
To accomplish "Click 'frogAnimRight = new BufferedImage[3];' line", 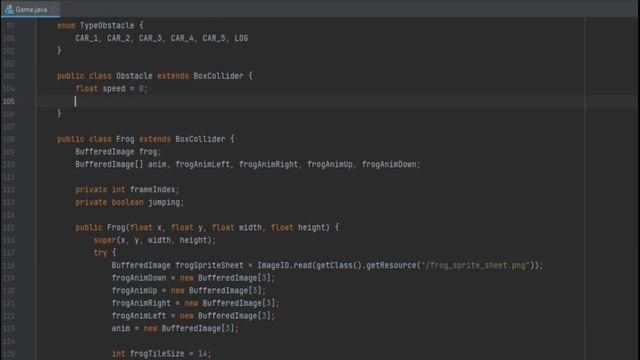I will [196, 304].
